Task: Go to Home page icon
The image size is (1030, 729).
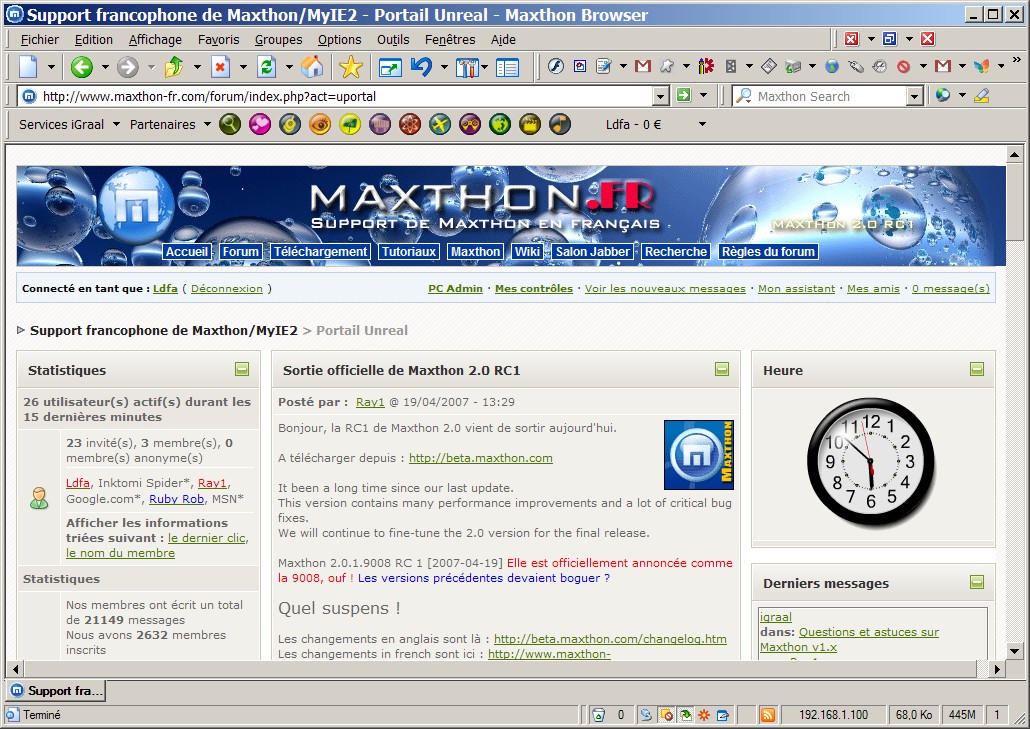Action: (312, 66)
